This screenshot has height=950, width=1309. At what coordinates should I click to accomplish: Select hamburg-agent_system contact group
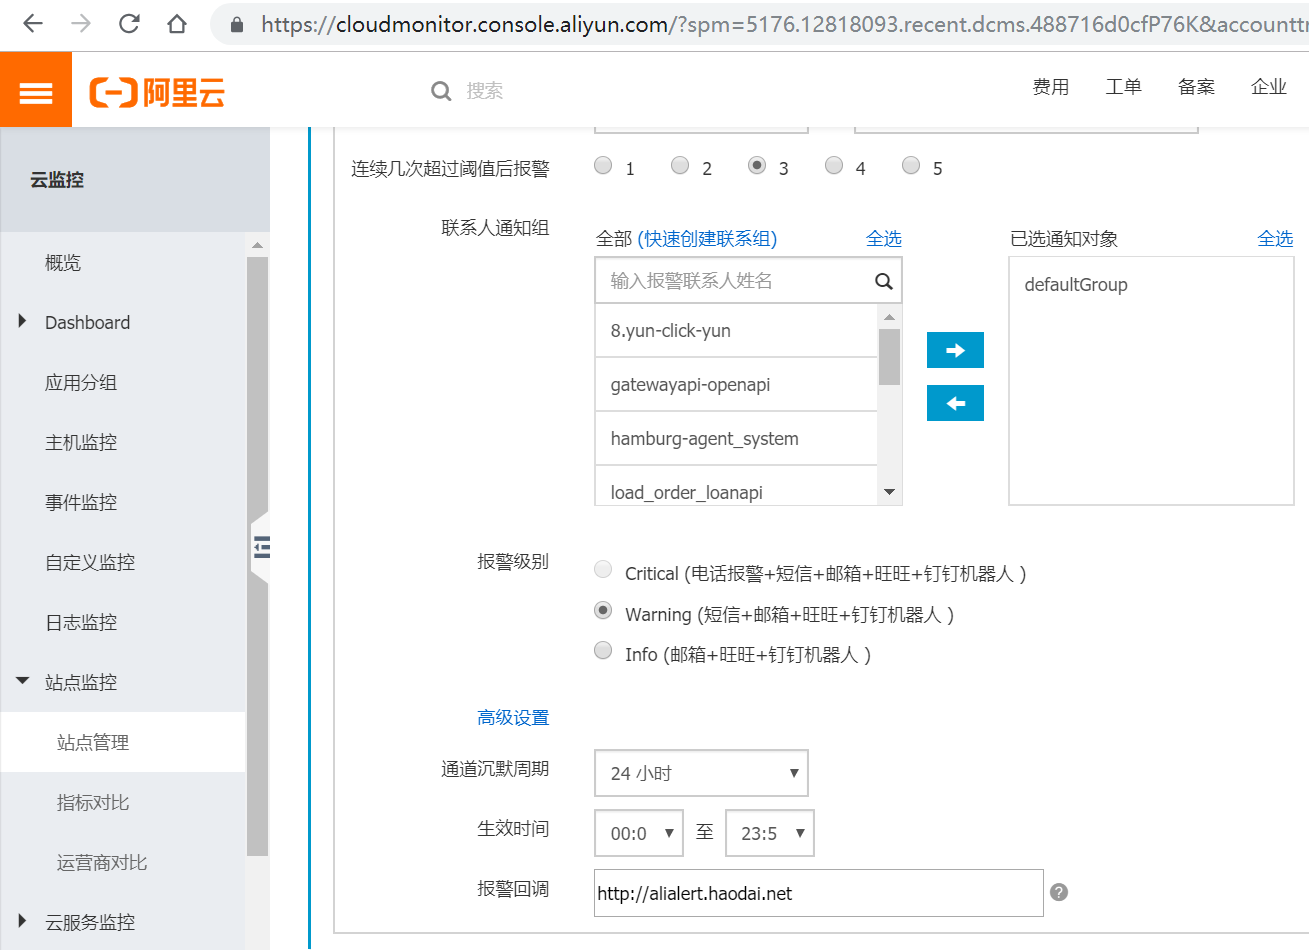click(736, 438)
